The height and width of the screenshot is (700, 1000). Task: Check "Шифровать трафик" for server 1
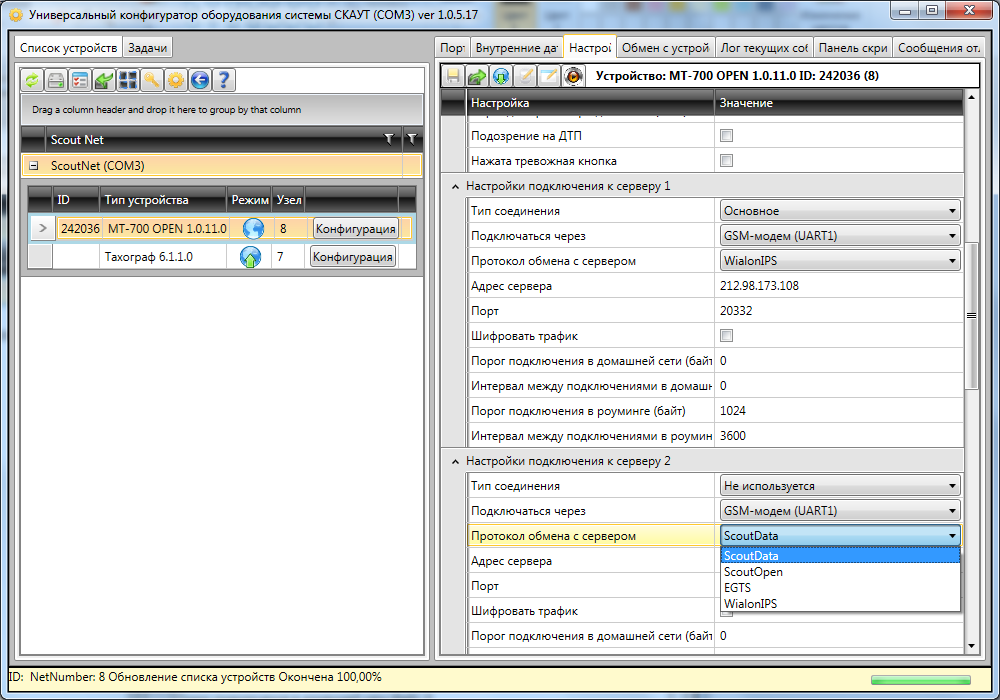point(727,336)
